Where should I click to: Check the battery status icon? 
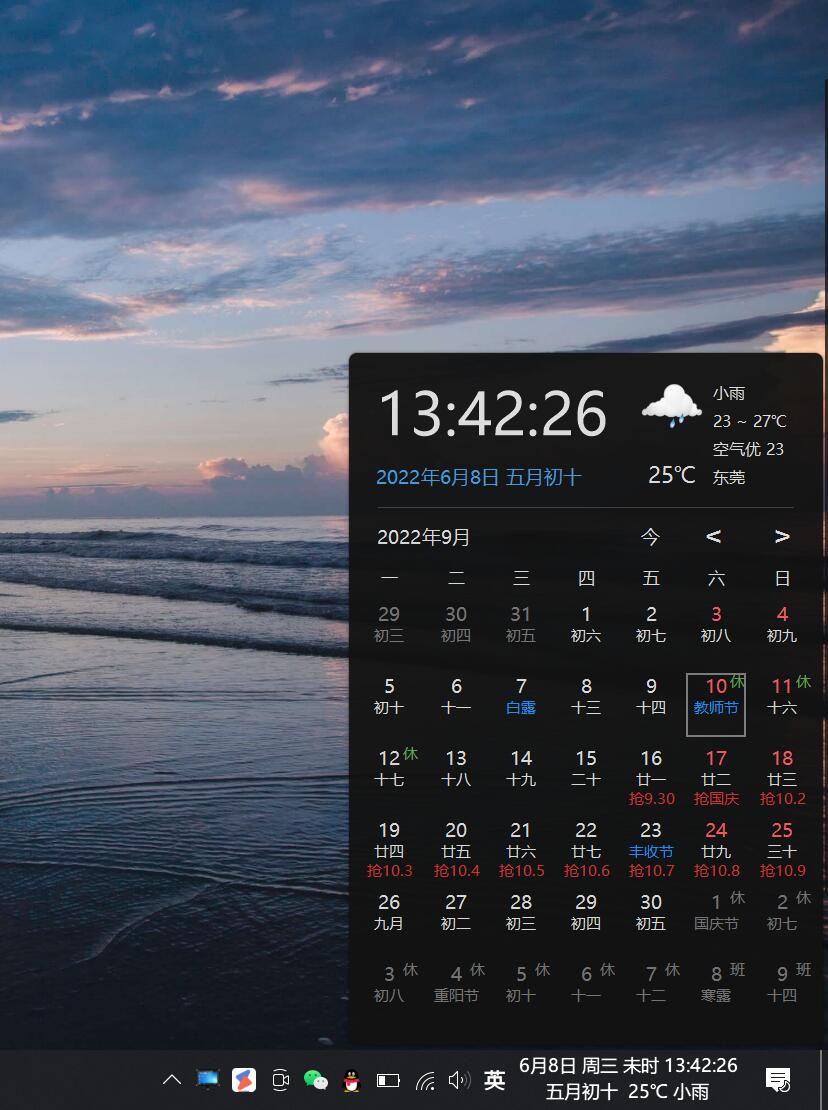388,1080
